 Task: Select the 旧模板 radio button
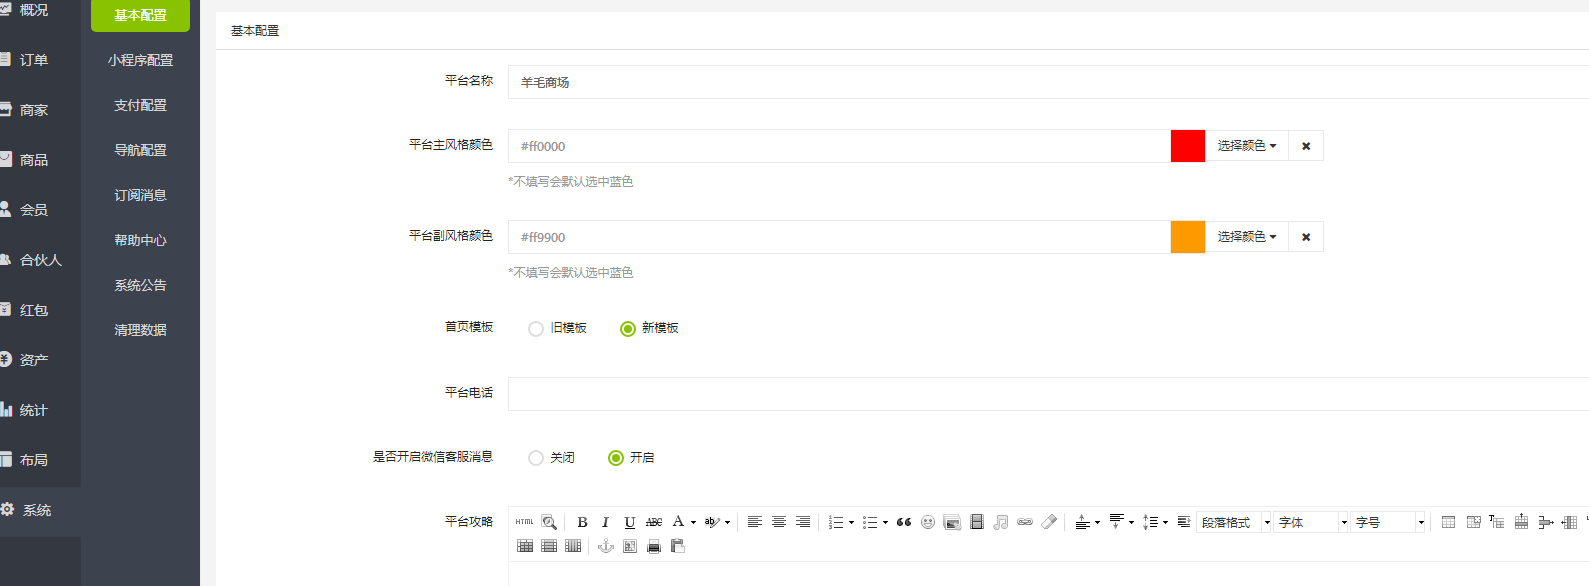coord(536,329)
